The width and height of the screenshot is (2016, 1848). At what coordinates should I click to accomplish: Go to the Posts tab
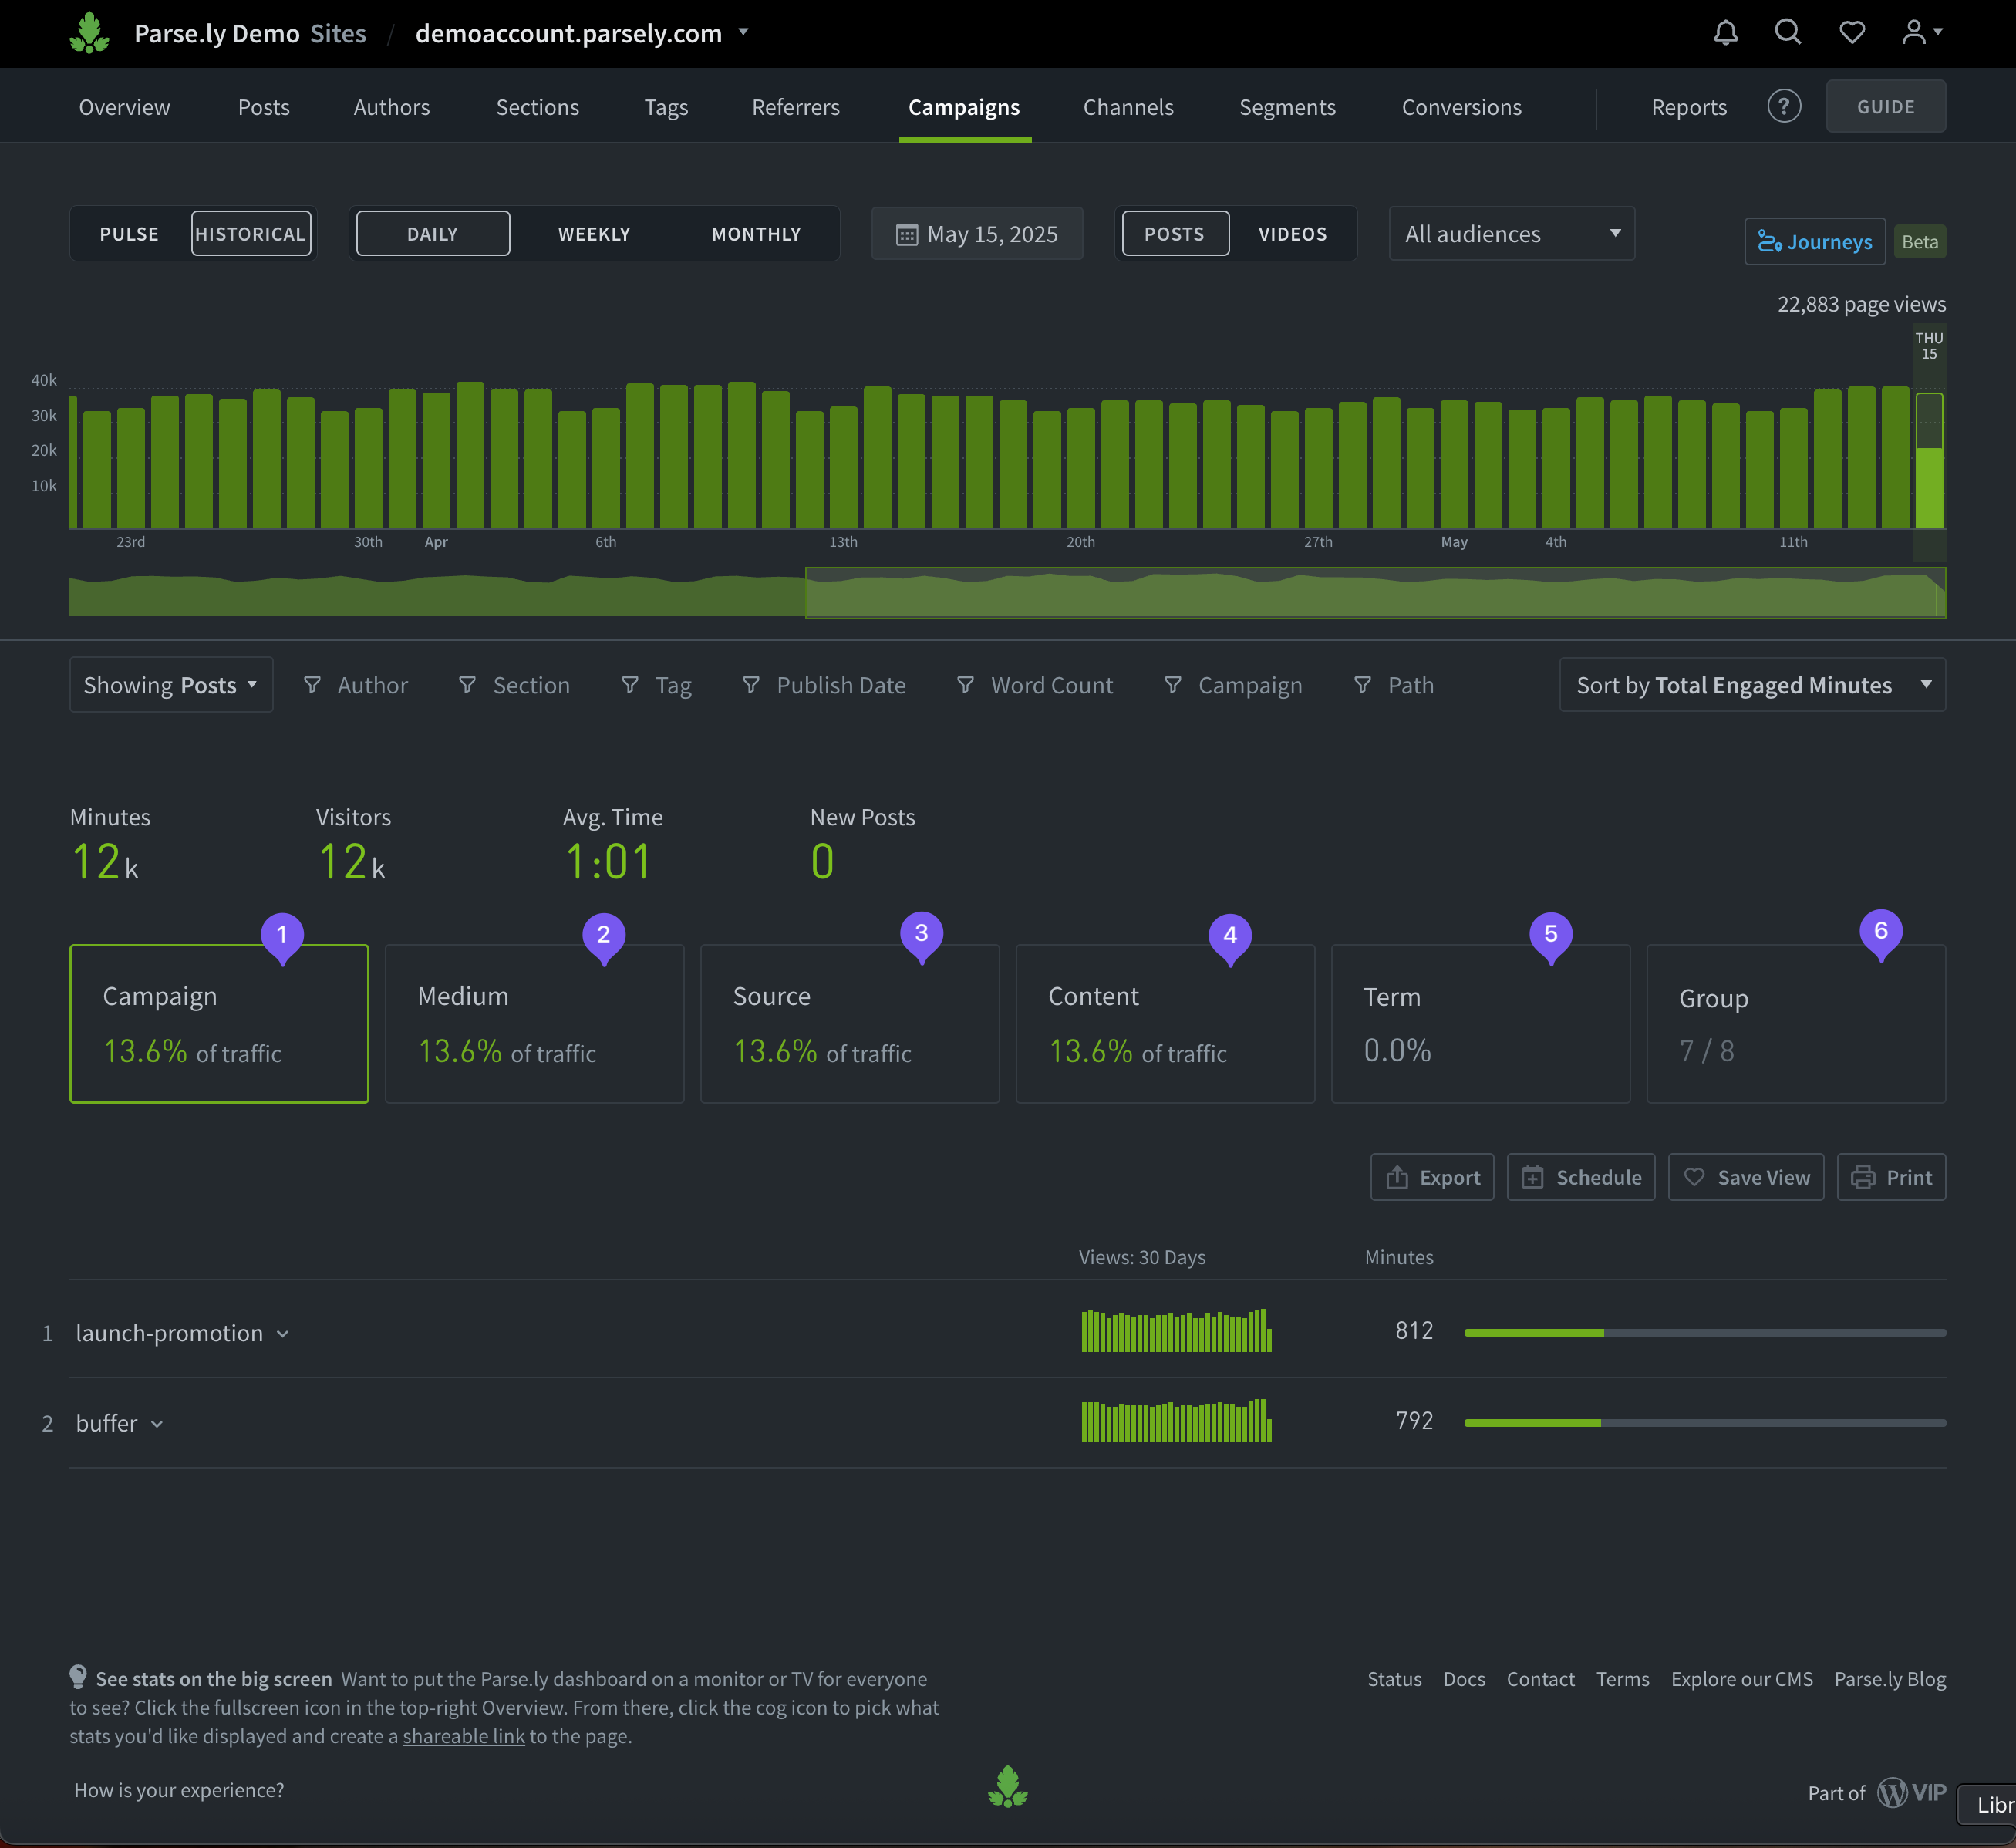[x=264, y=107]
